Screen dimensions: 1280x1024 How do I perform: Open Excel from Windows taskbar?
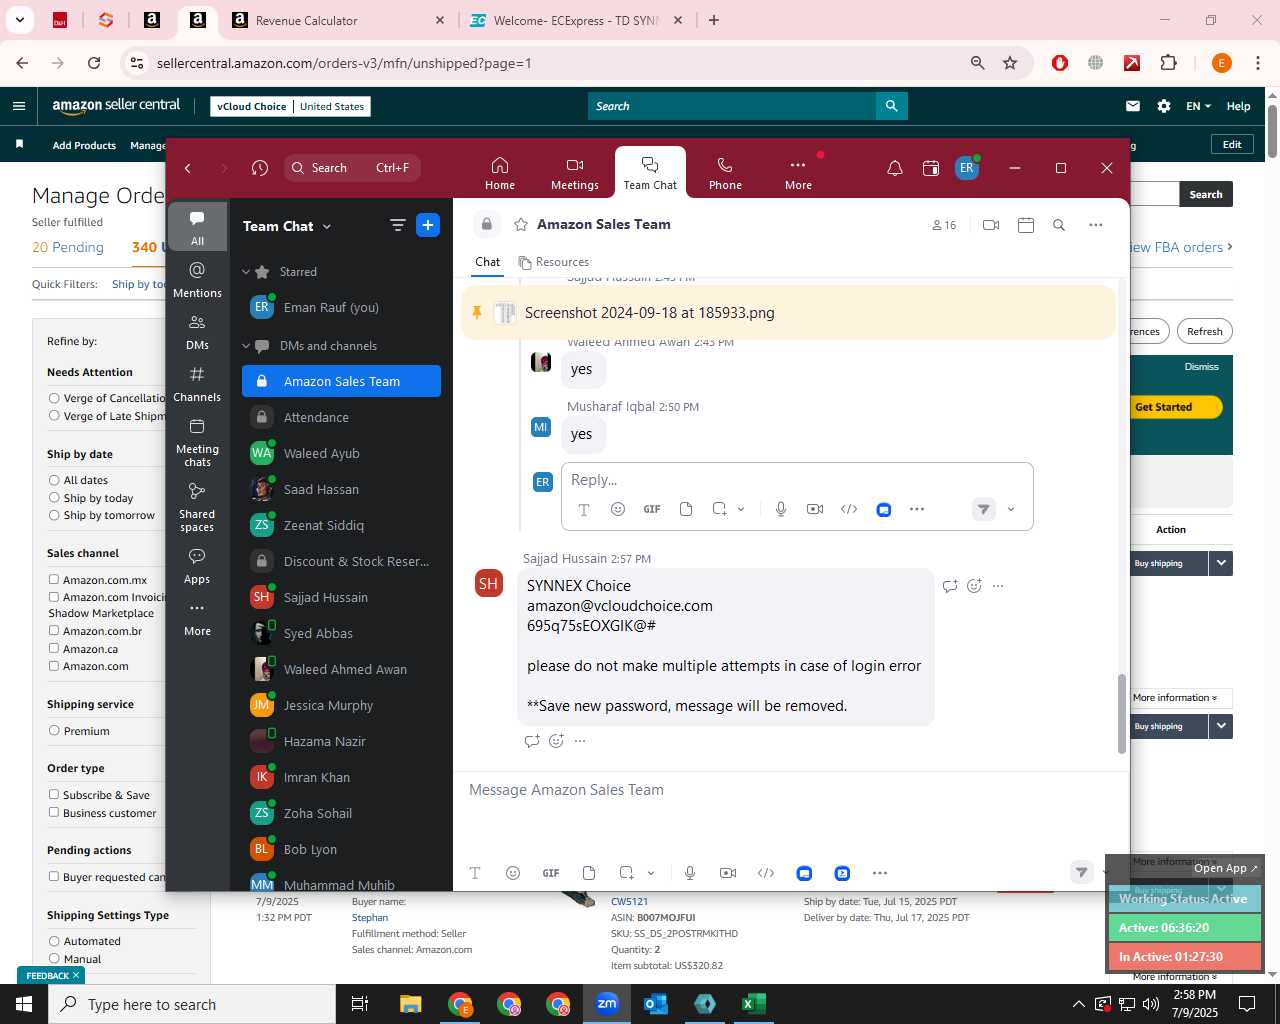(754, 1004)
